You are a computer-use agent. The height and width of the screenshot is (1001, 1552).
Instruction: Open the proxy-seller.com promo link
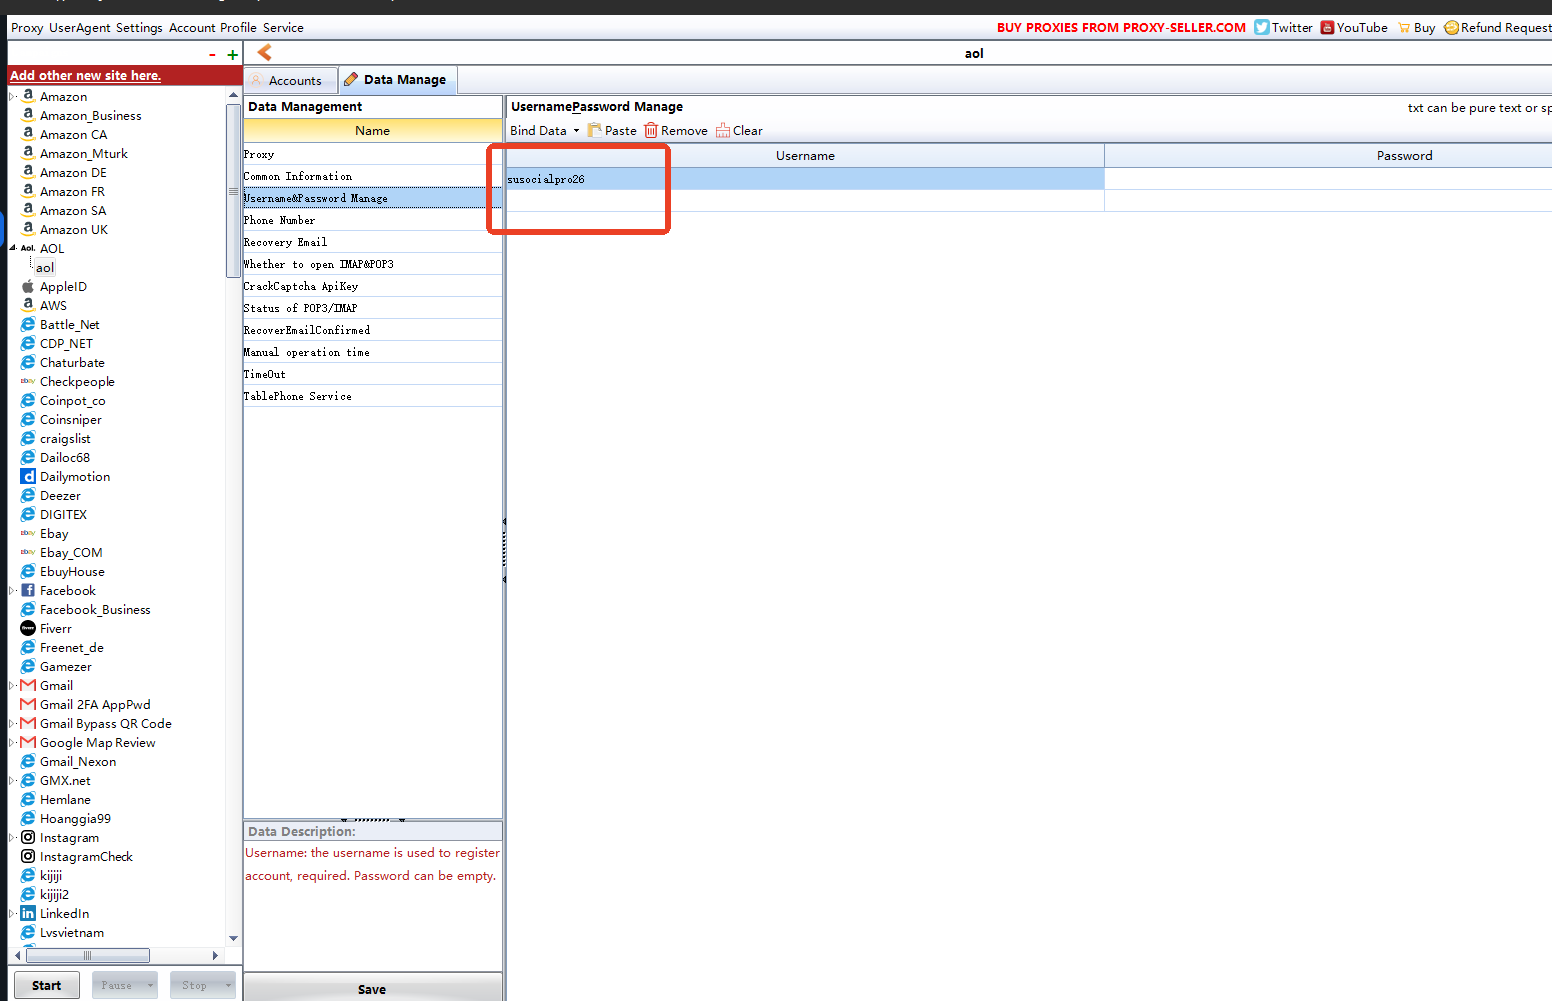pos(1121,27)
